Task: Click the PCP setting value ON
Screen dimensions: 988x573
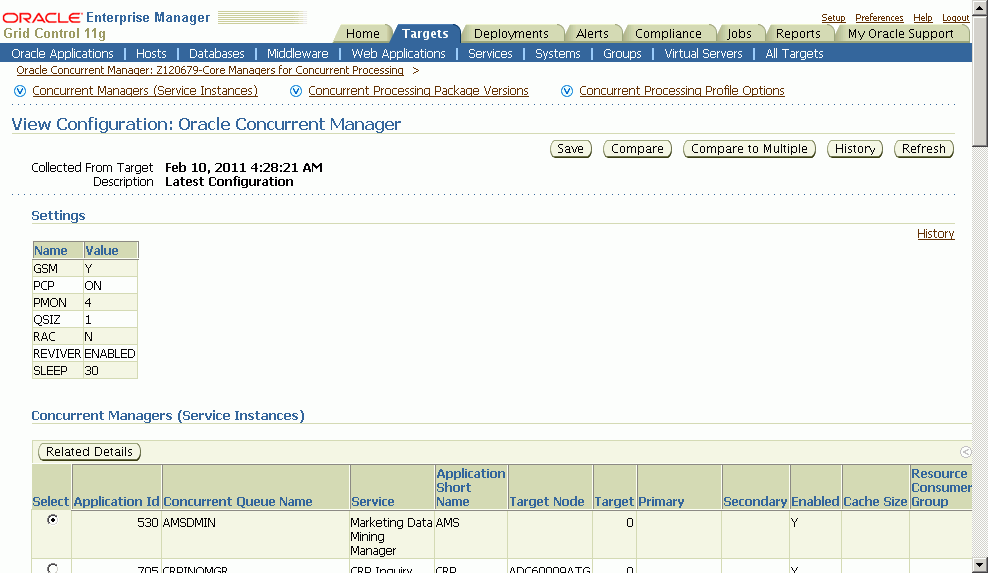Action: click(93, 286)
